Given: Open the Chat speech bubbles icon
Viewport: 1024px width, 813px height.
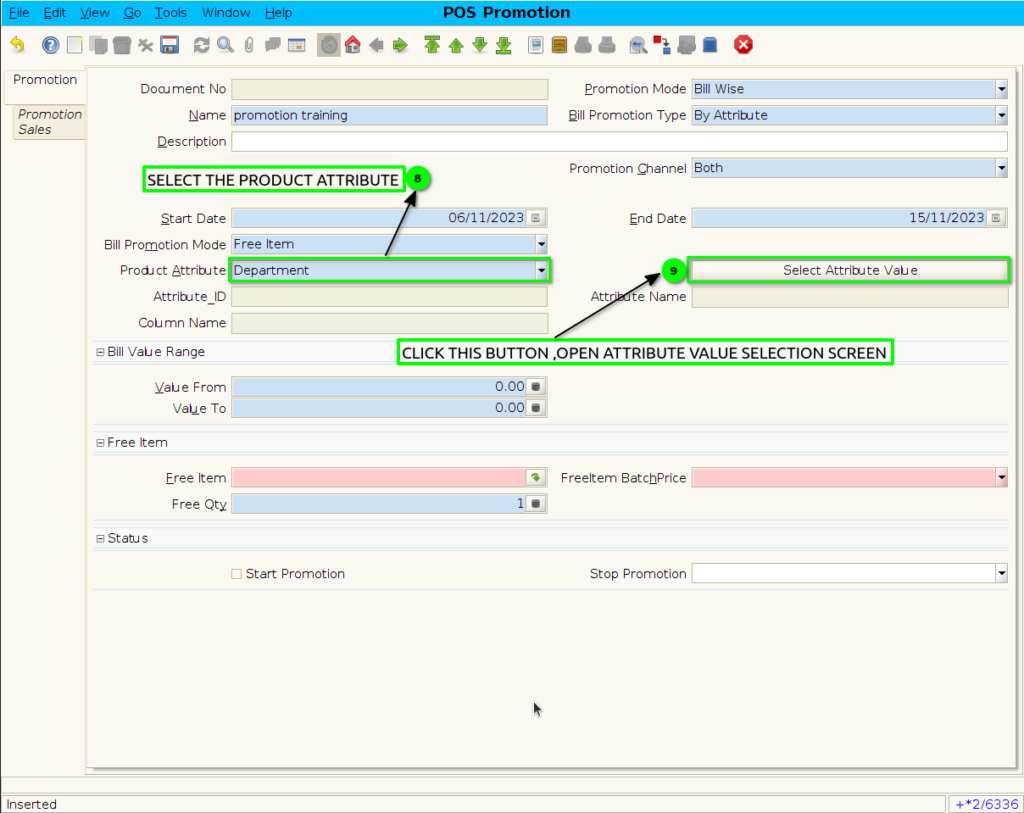Looking at the screenshot, I should point(273,45).
